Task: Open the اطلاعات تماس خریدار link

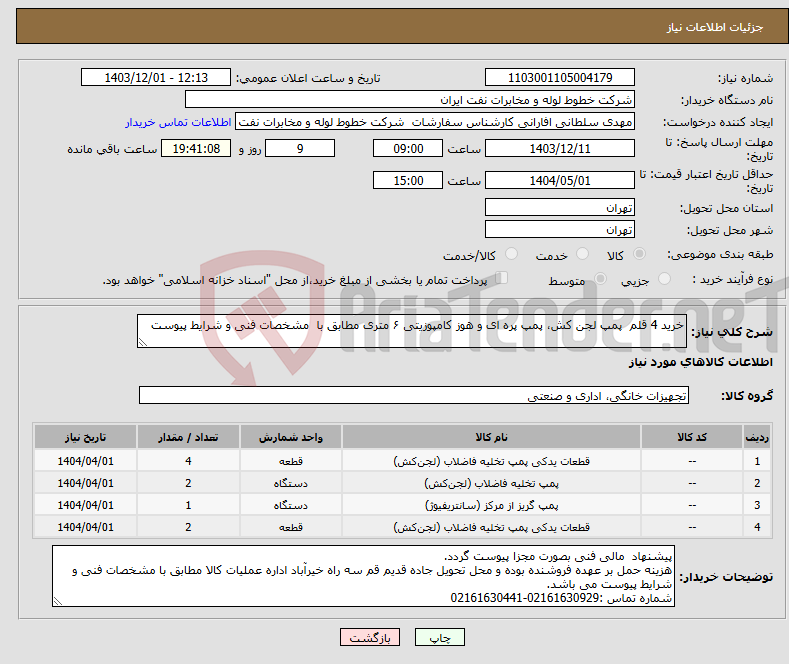Action: coord(178,122)
